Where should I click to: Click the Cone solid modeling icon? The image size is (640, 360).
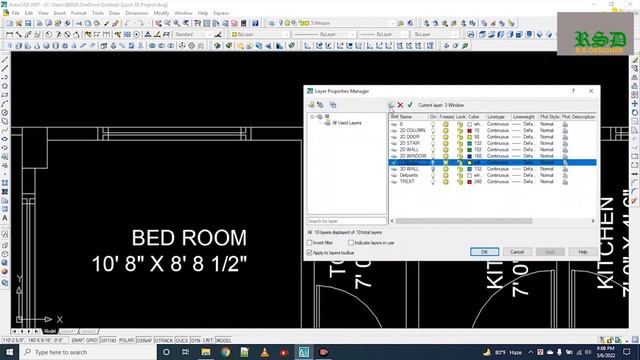coord(37,46)
